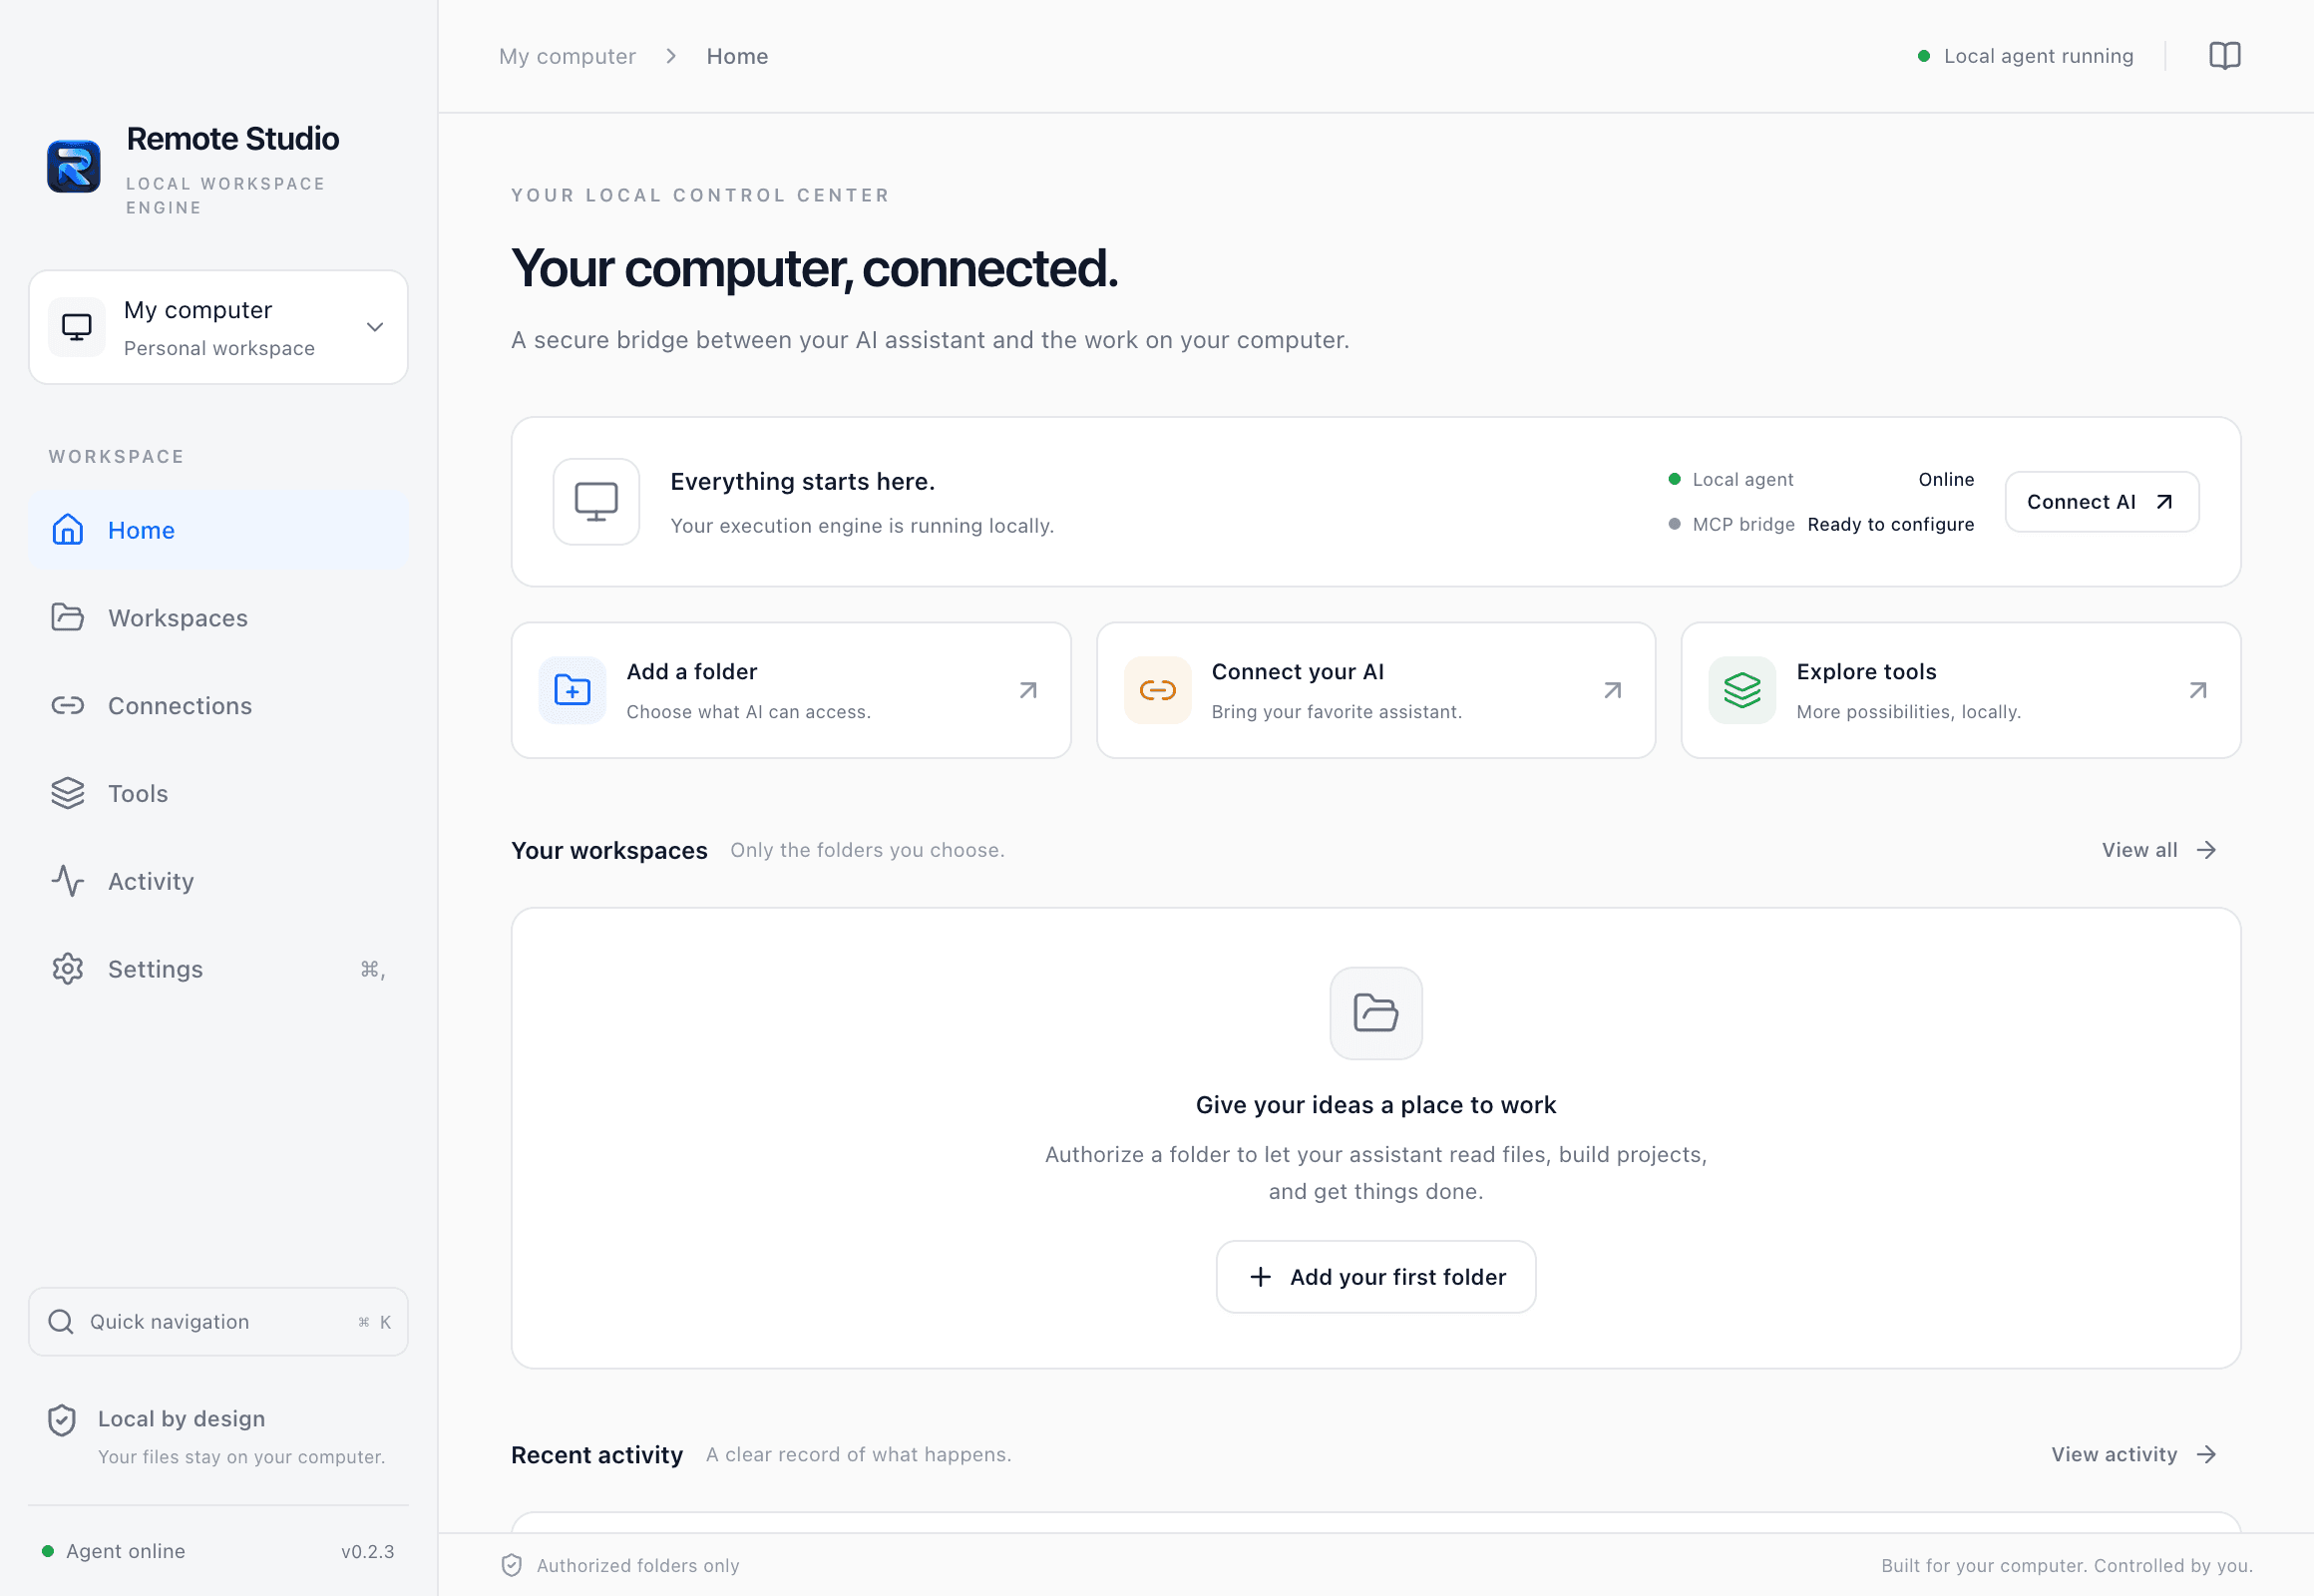Image resolution: width=2314 pixels, height=1596 pixels.
Task: Open Activity in the sidebar
Action: coord(218,881)
